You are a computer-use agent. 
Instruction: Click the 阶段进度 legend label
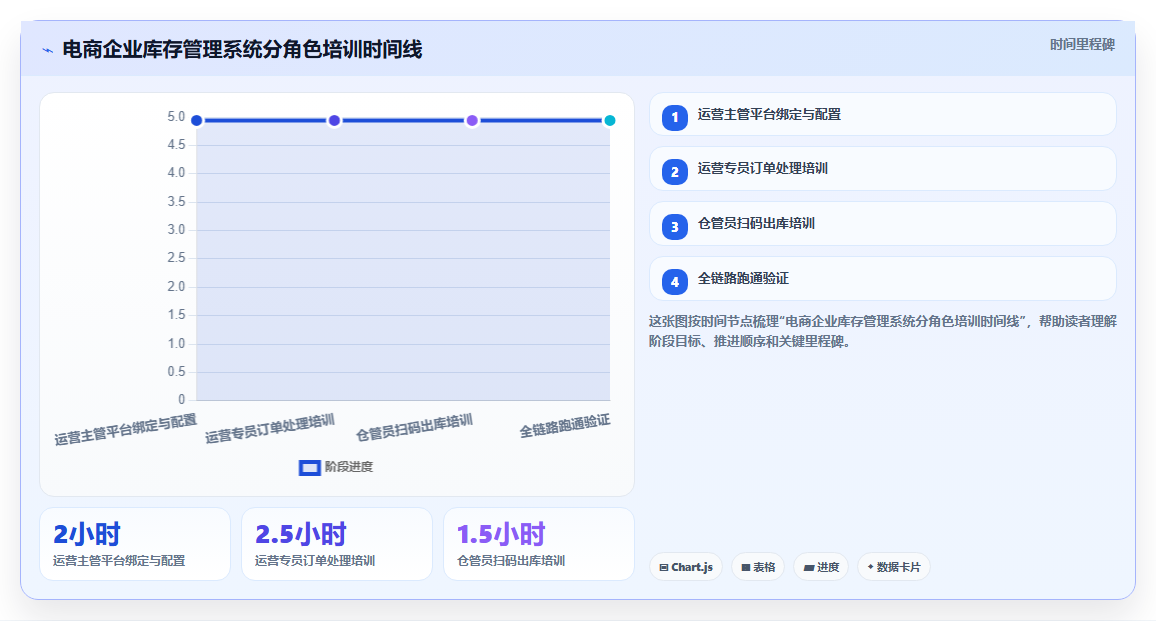349,467
